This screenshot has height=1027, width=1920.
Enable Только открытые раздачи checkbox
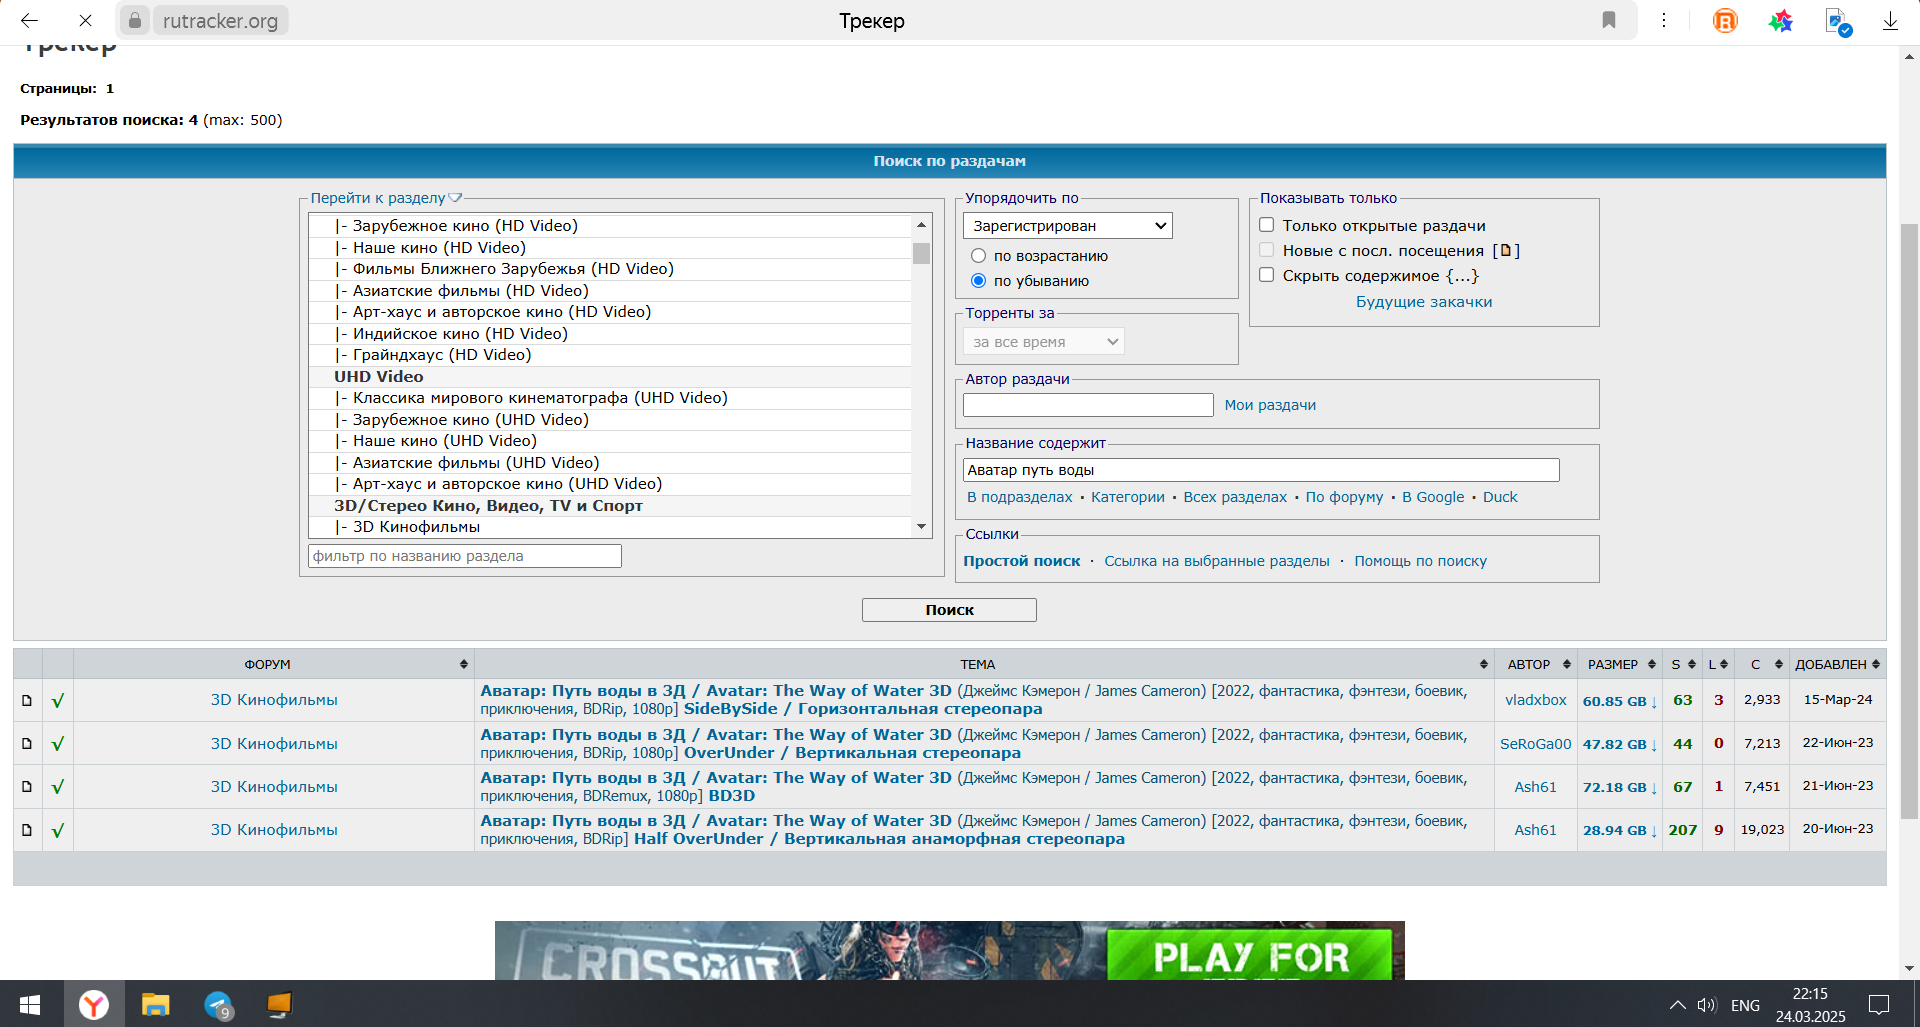pyautogui.click(x=1266, y=225)
